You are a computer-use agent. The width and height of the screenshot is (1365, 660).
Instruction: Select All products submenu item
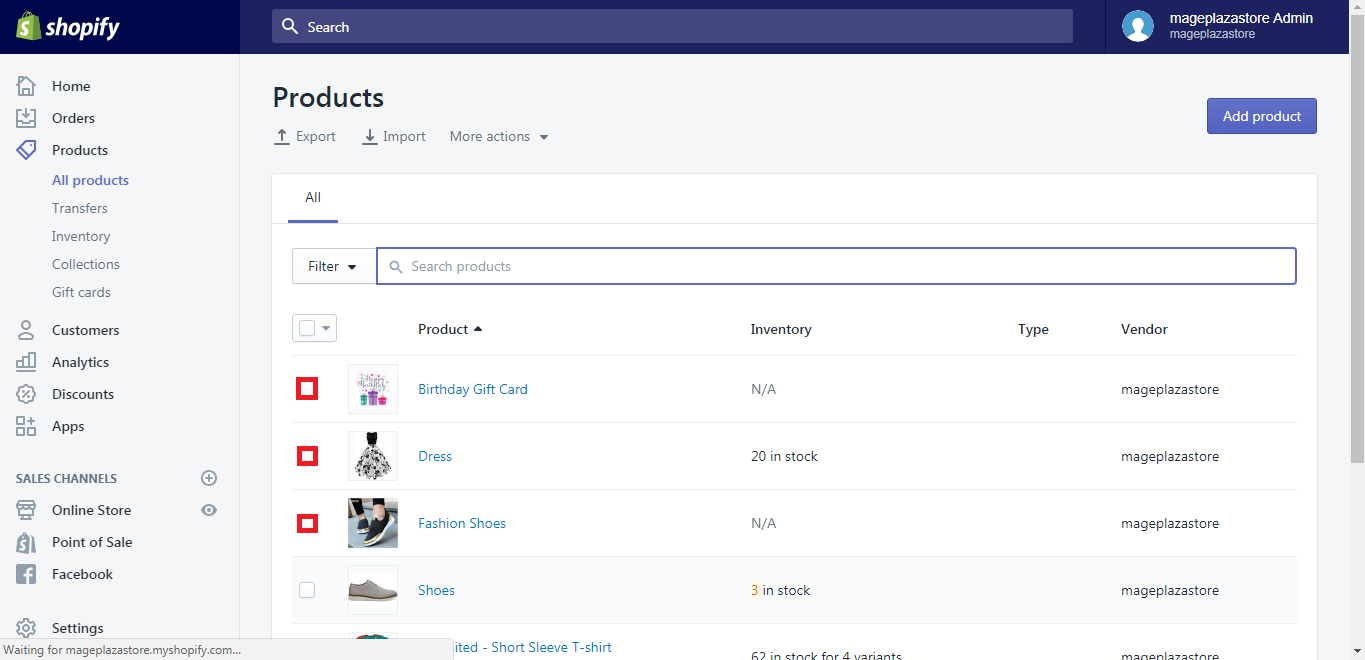click(x=90, y=180)
